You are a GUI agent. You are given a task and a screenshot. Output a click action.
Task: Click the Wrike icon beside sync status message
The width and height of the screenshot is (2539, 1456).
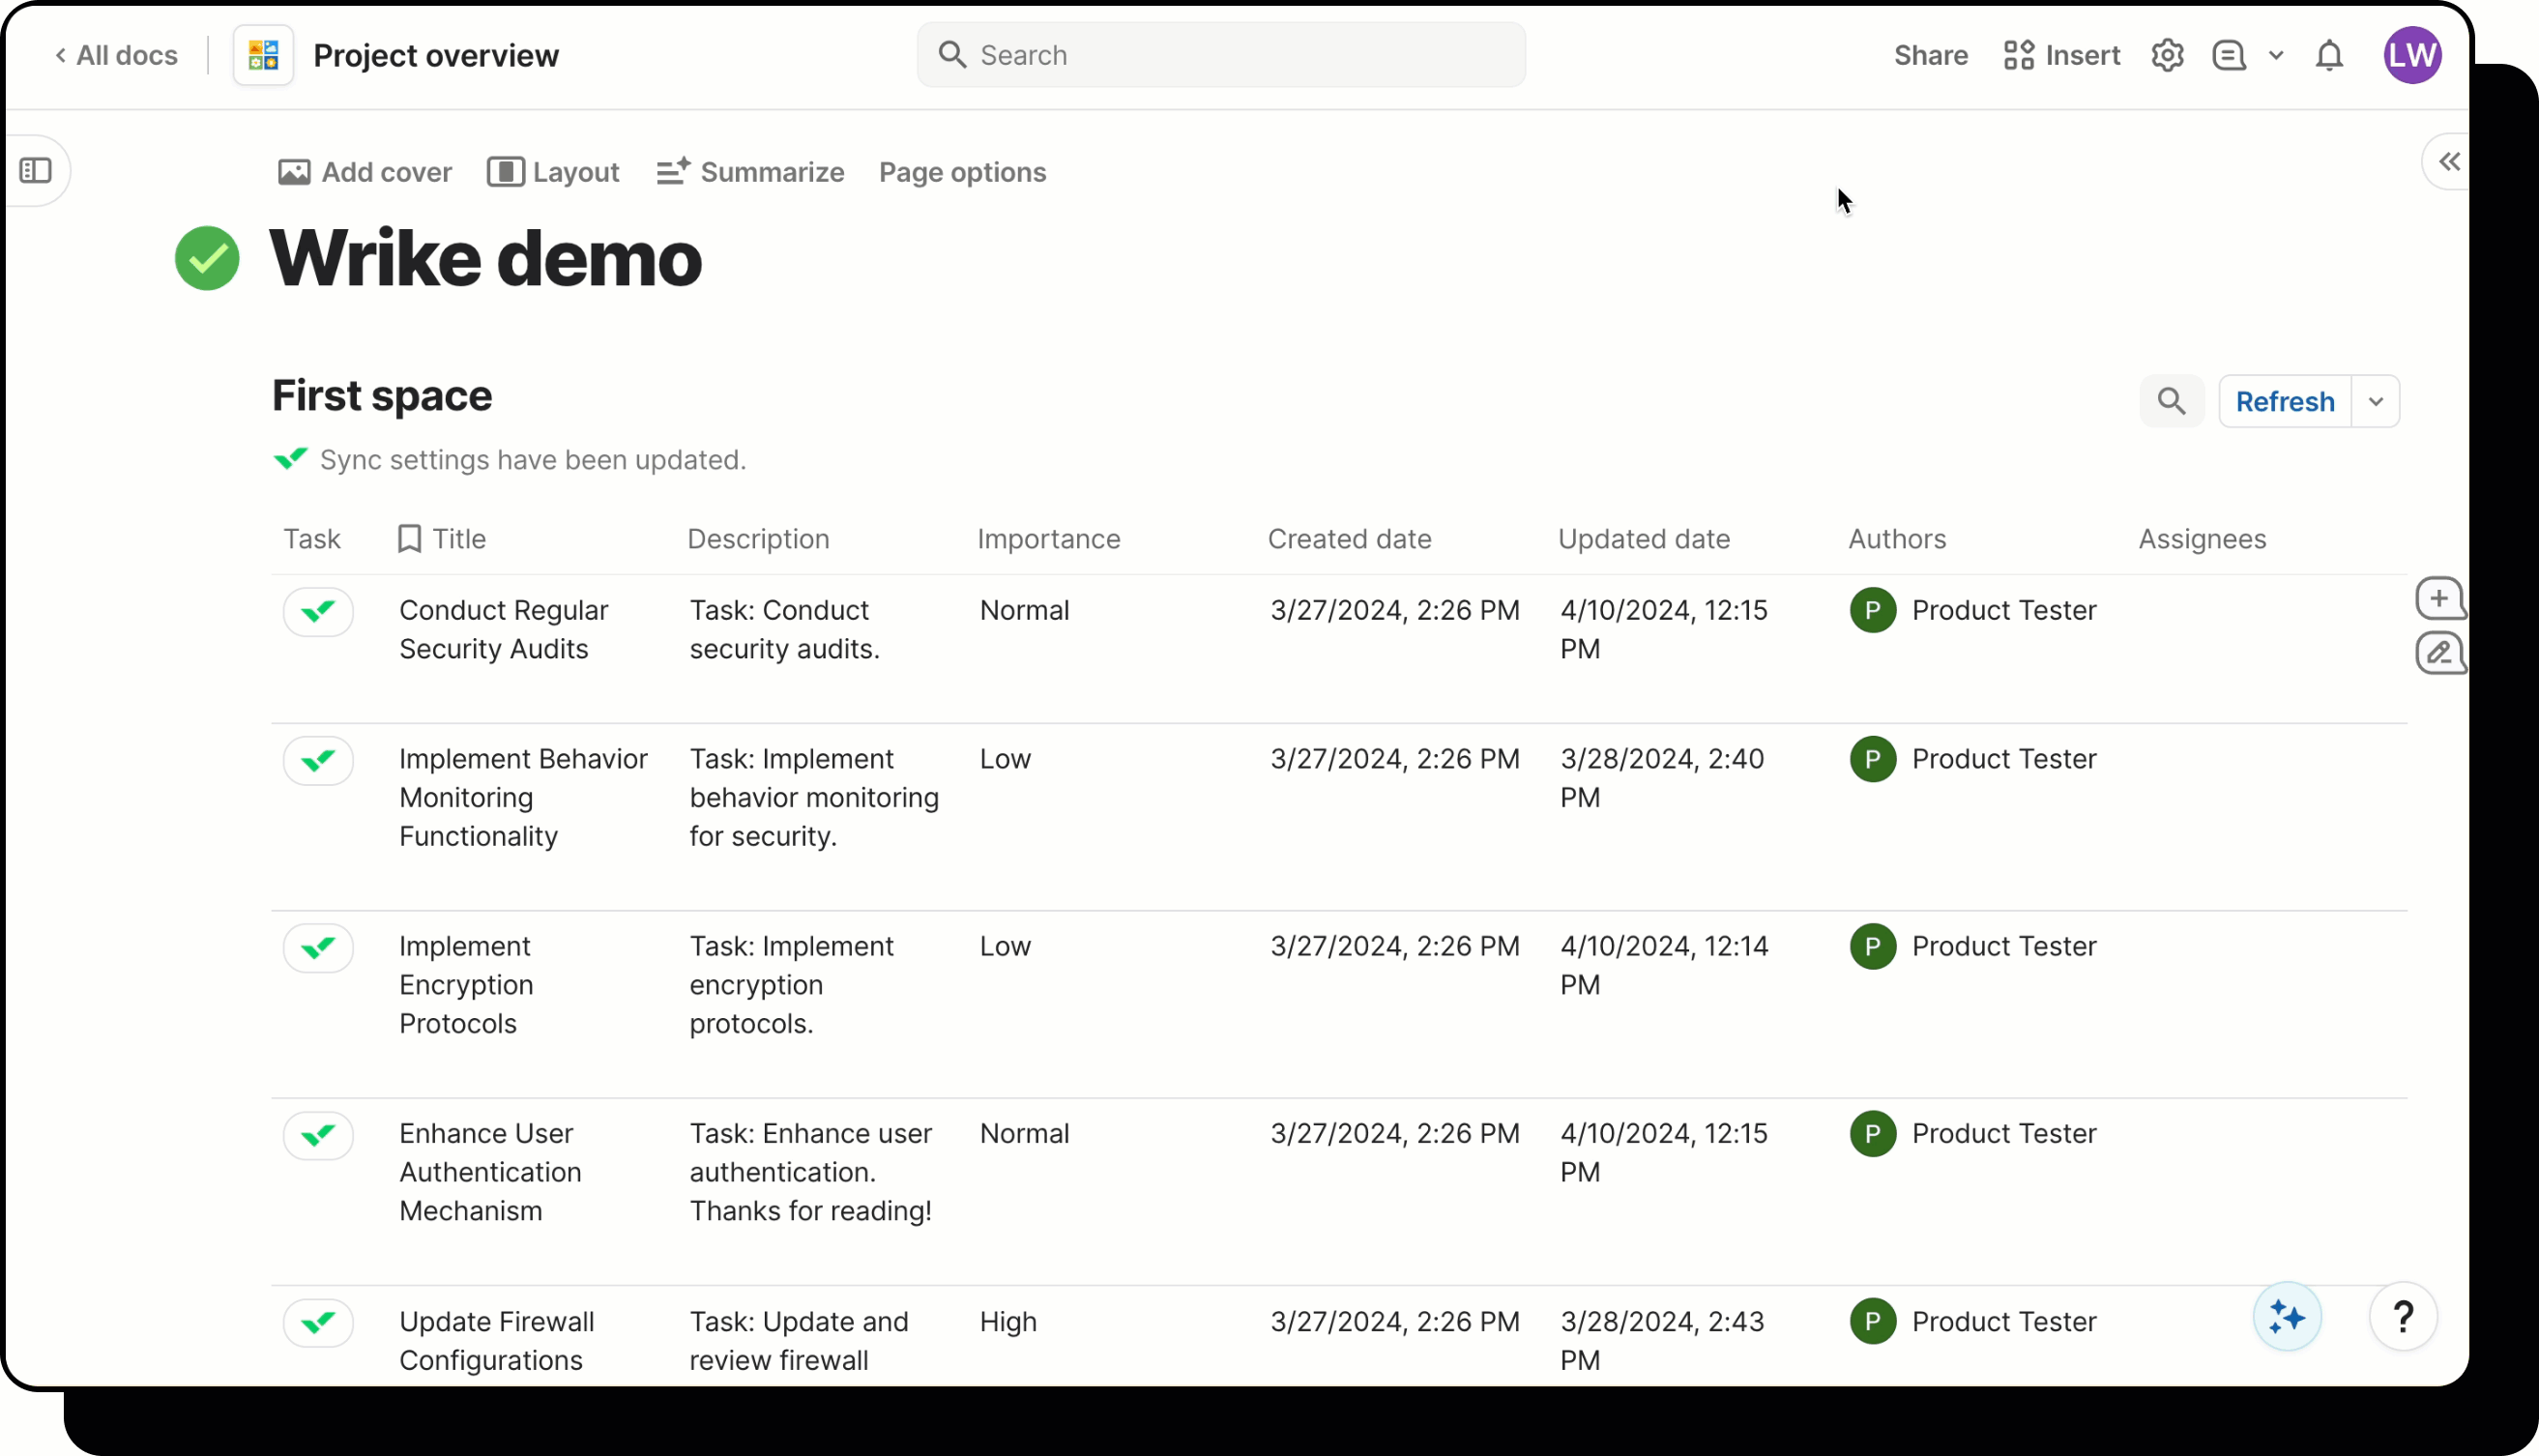pyautogui.click(x=290, y=459)
